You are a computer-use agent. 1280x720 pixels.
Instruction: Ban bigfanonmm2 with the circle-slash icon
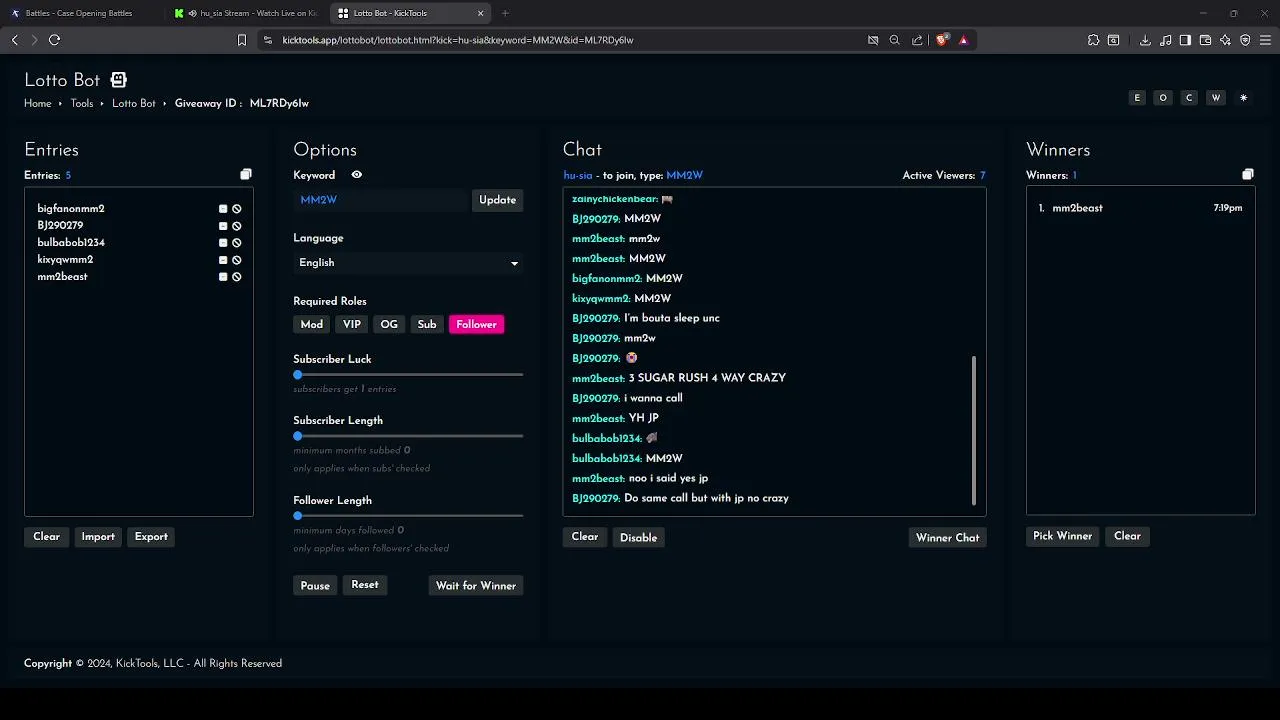click(237, 209)
